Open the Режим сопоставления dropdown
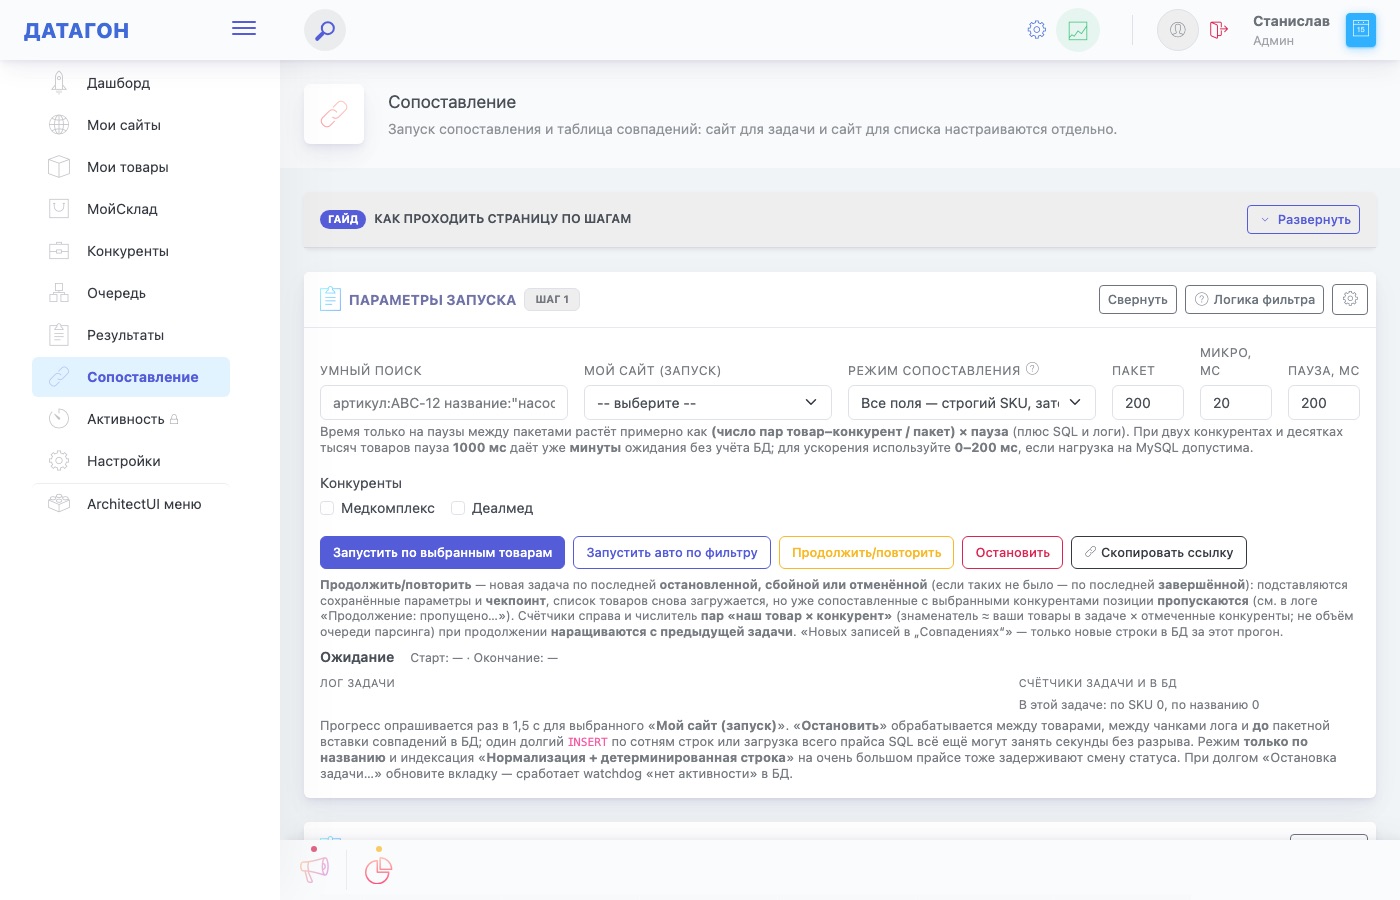Viewport: 1400px width, 900px height. 972,403
